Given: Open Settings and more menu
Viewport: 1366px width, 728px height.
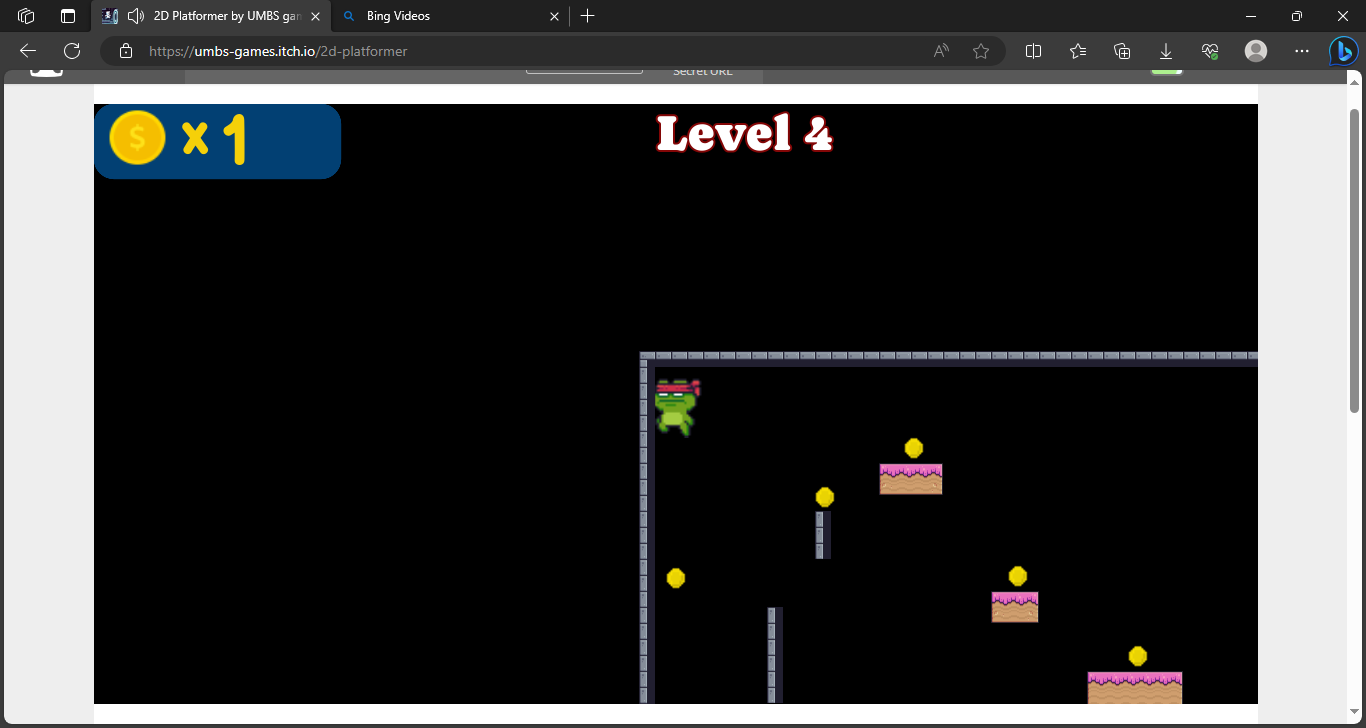Looking at the screenshot, I should point(1302,51).
